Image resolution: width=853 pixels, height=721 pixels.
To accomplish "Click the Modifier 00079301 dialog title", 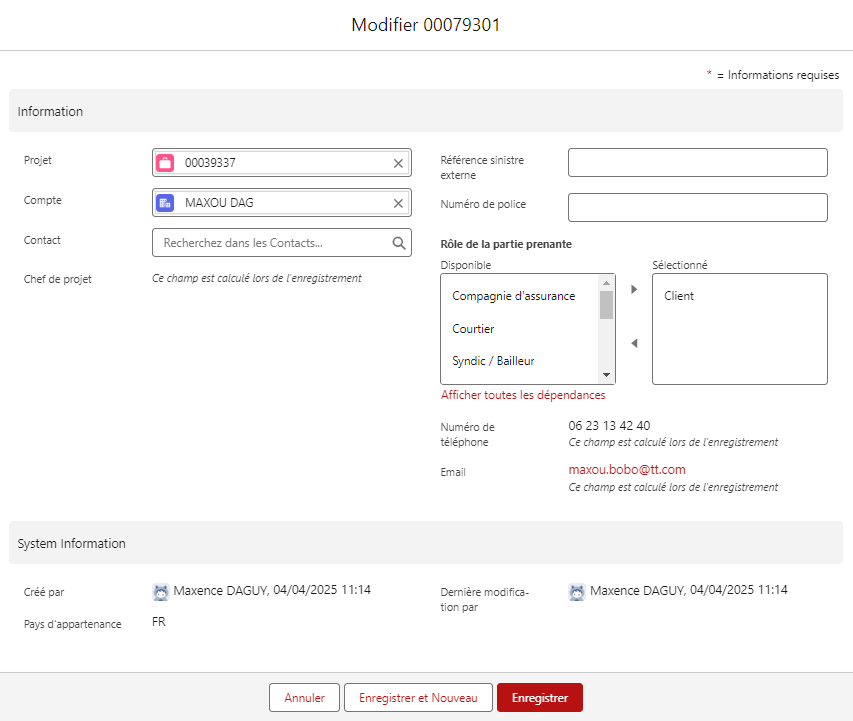I will (425, 24).
